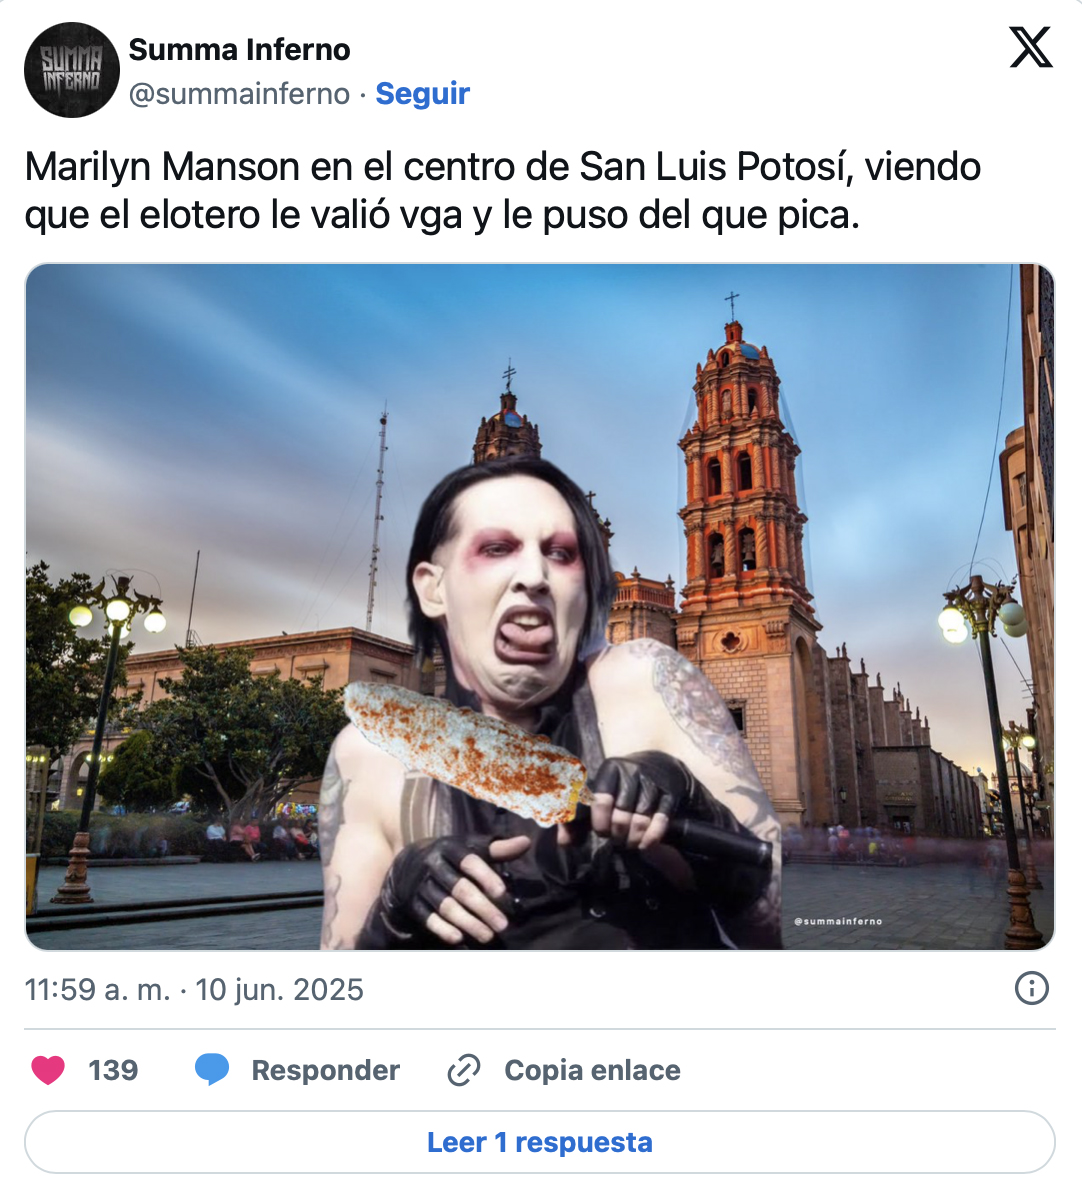Open the Marilyn Manson meme image
The width and height of the screenshot is (1082, 1178).
539,606
